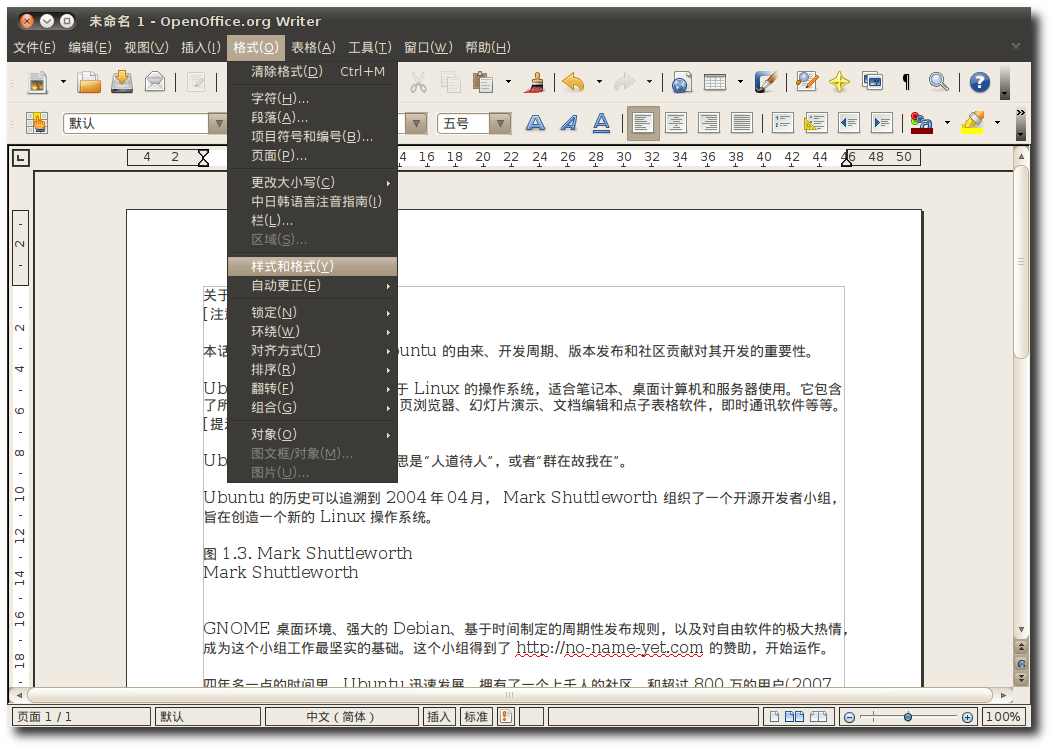The height and width of the screenshot is (750, 1054).
Task: Toggle justified alignment
Action: tap(741, 123)
